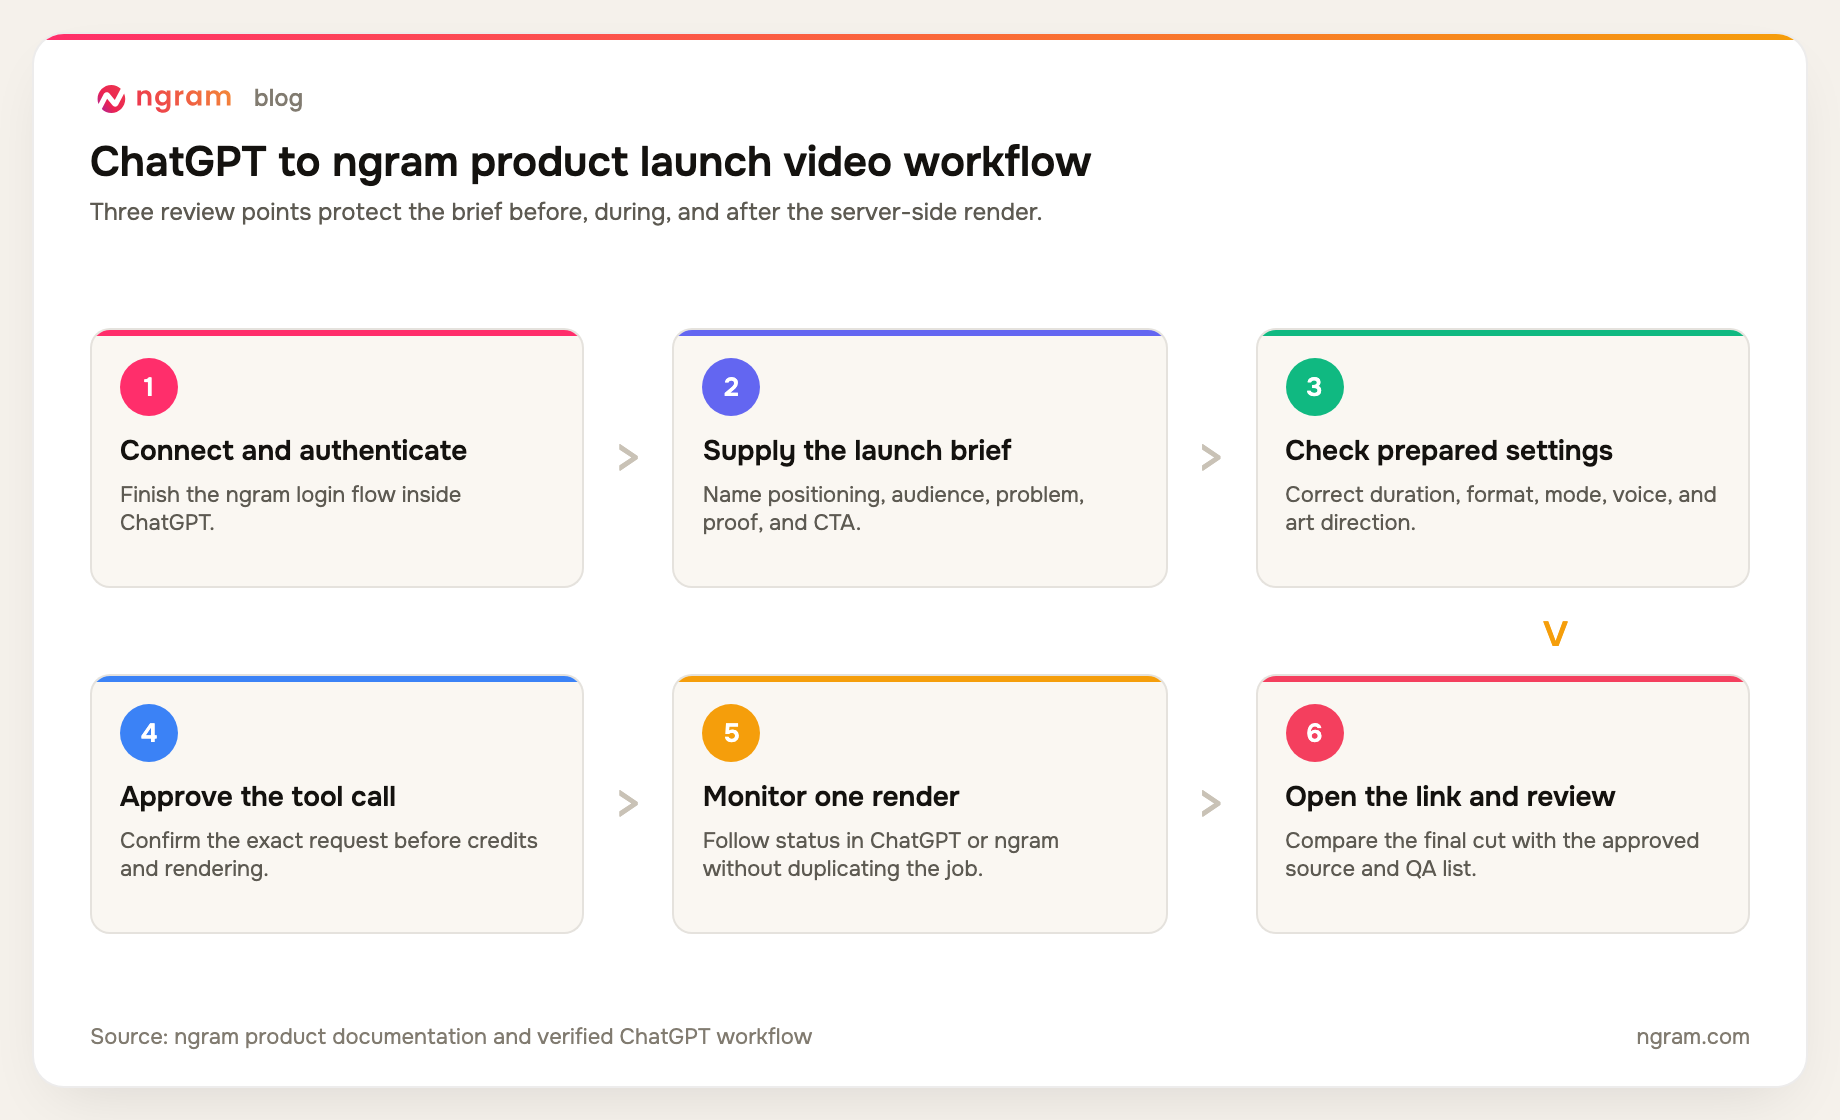Click the blog label beside ngram
The image size is (1840, 1120).
pos(278,98)
